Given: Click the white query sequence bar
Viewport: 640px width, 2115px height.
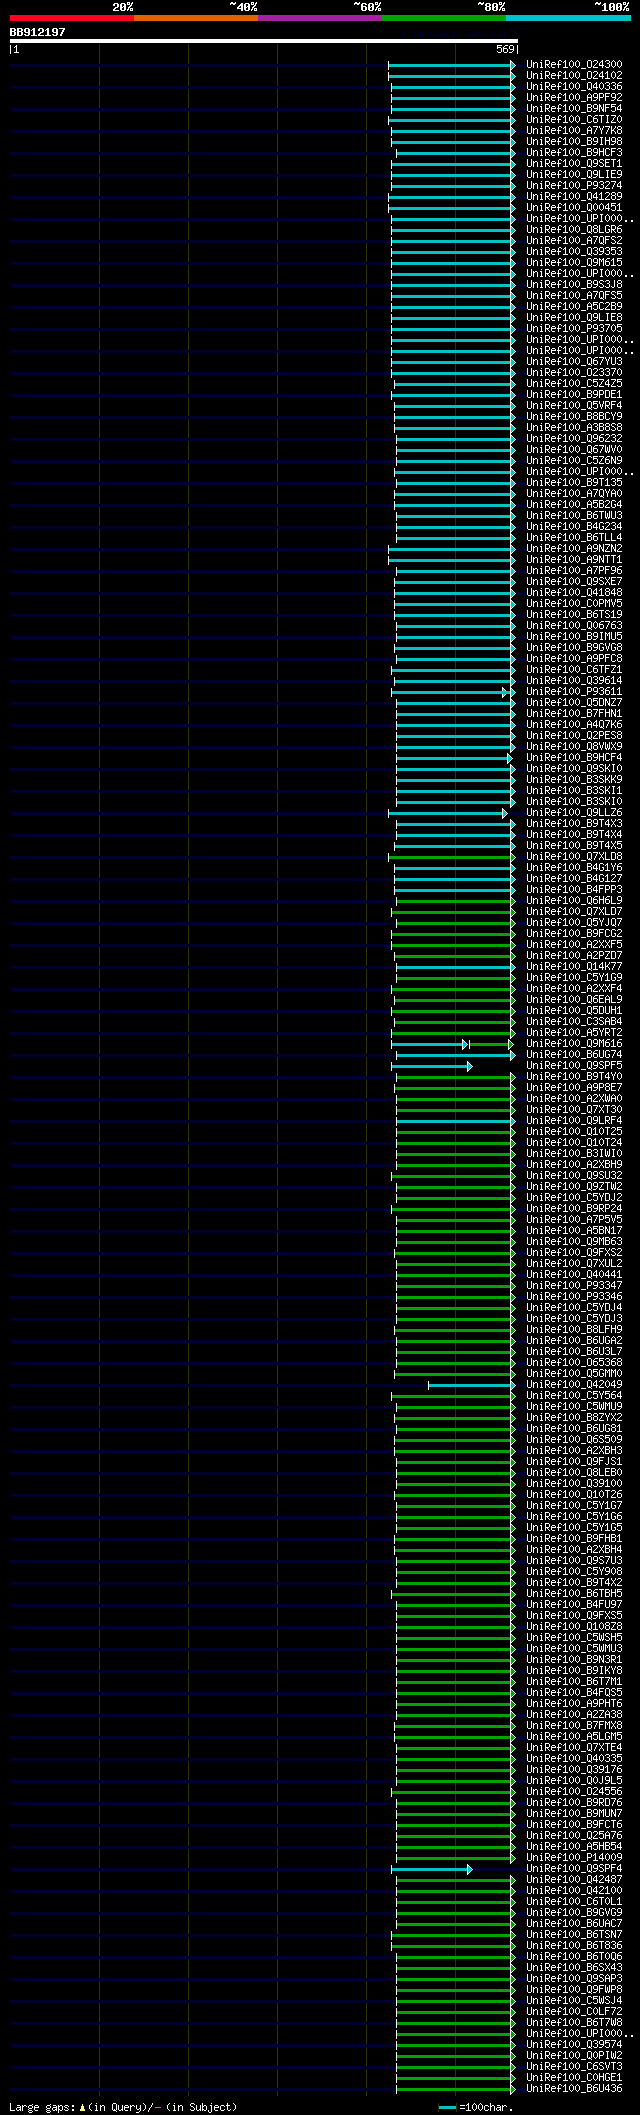Looking at the screenshot, I should pos(264,41).
